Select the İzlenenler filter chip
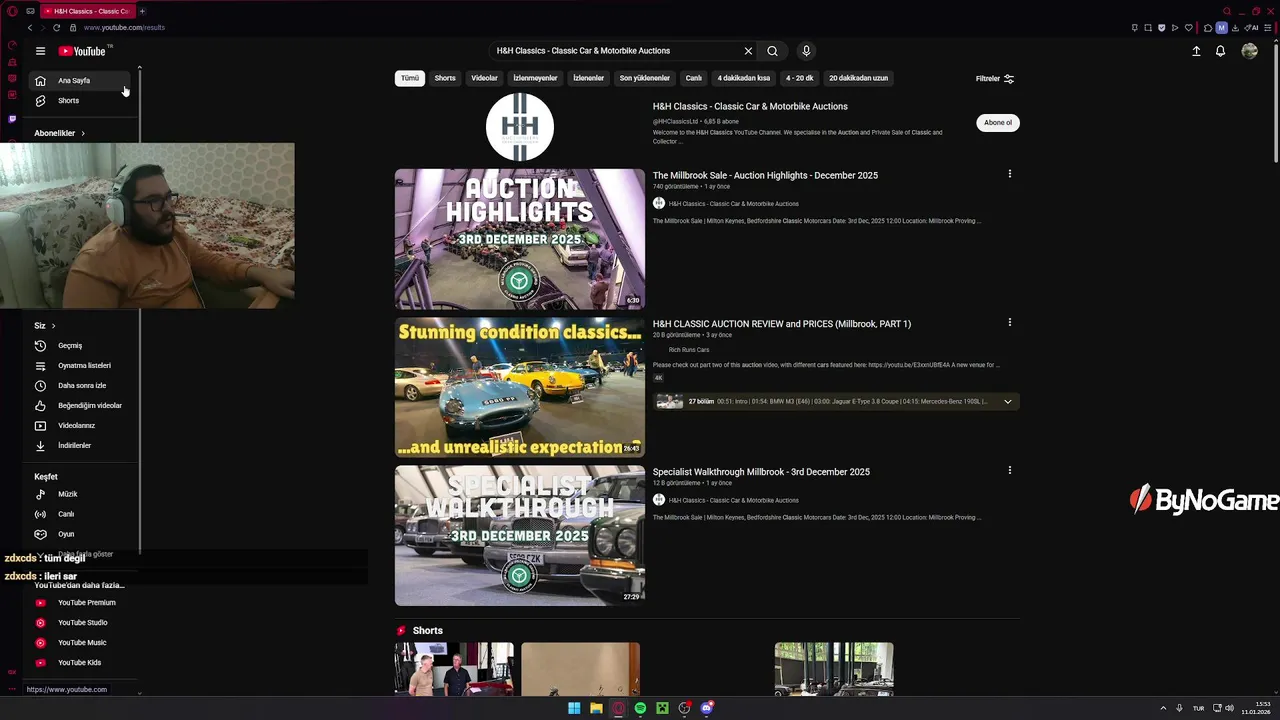The height and width of the screenshot is (720, 1280). click(588, 78)
